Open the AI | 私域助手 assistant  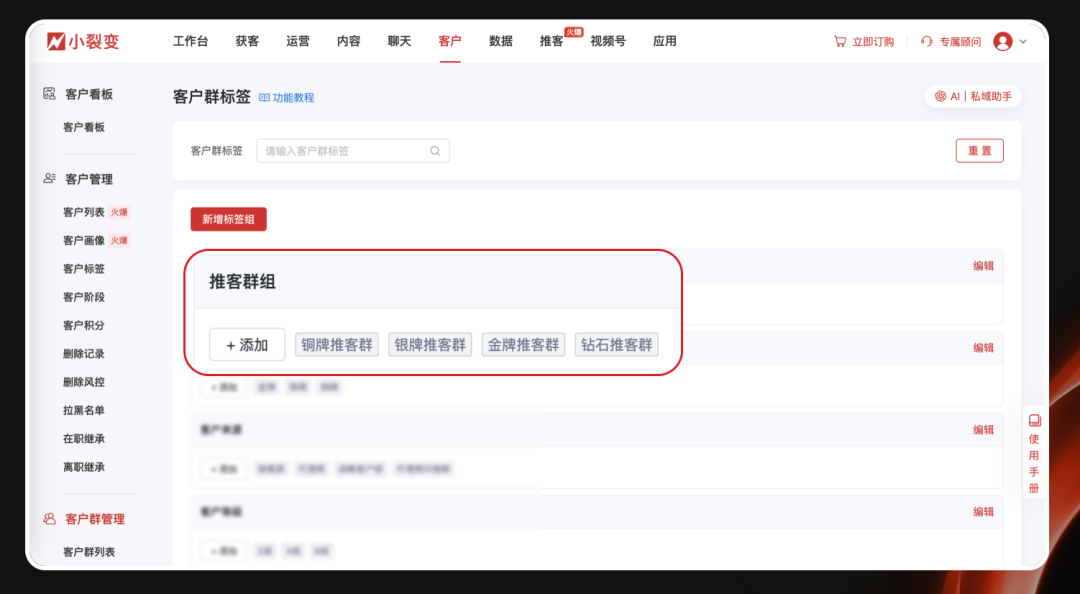(x=969, y=96)
